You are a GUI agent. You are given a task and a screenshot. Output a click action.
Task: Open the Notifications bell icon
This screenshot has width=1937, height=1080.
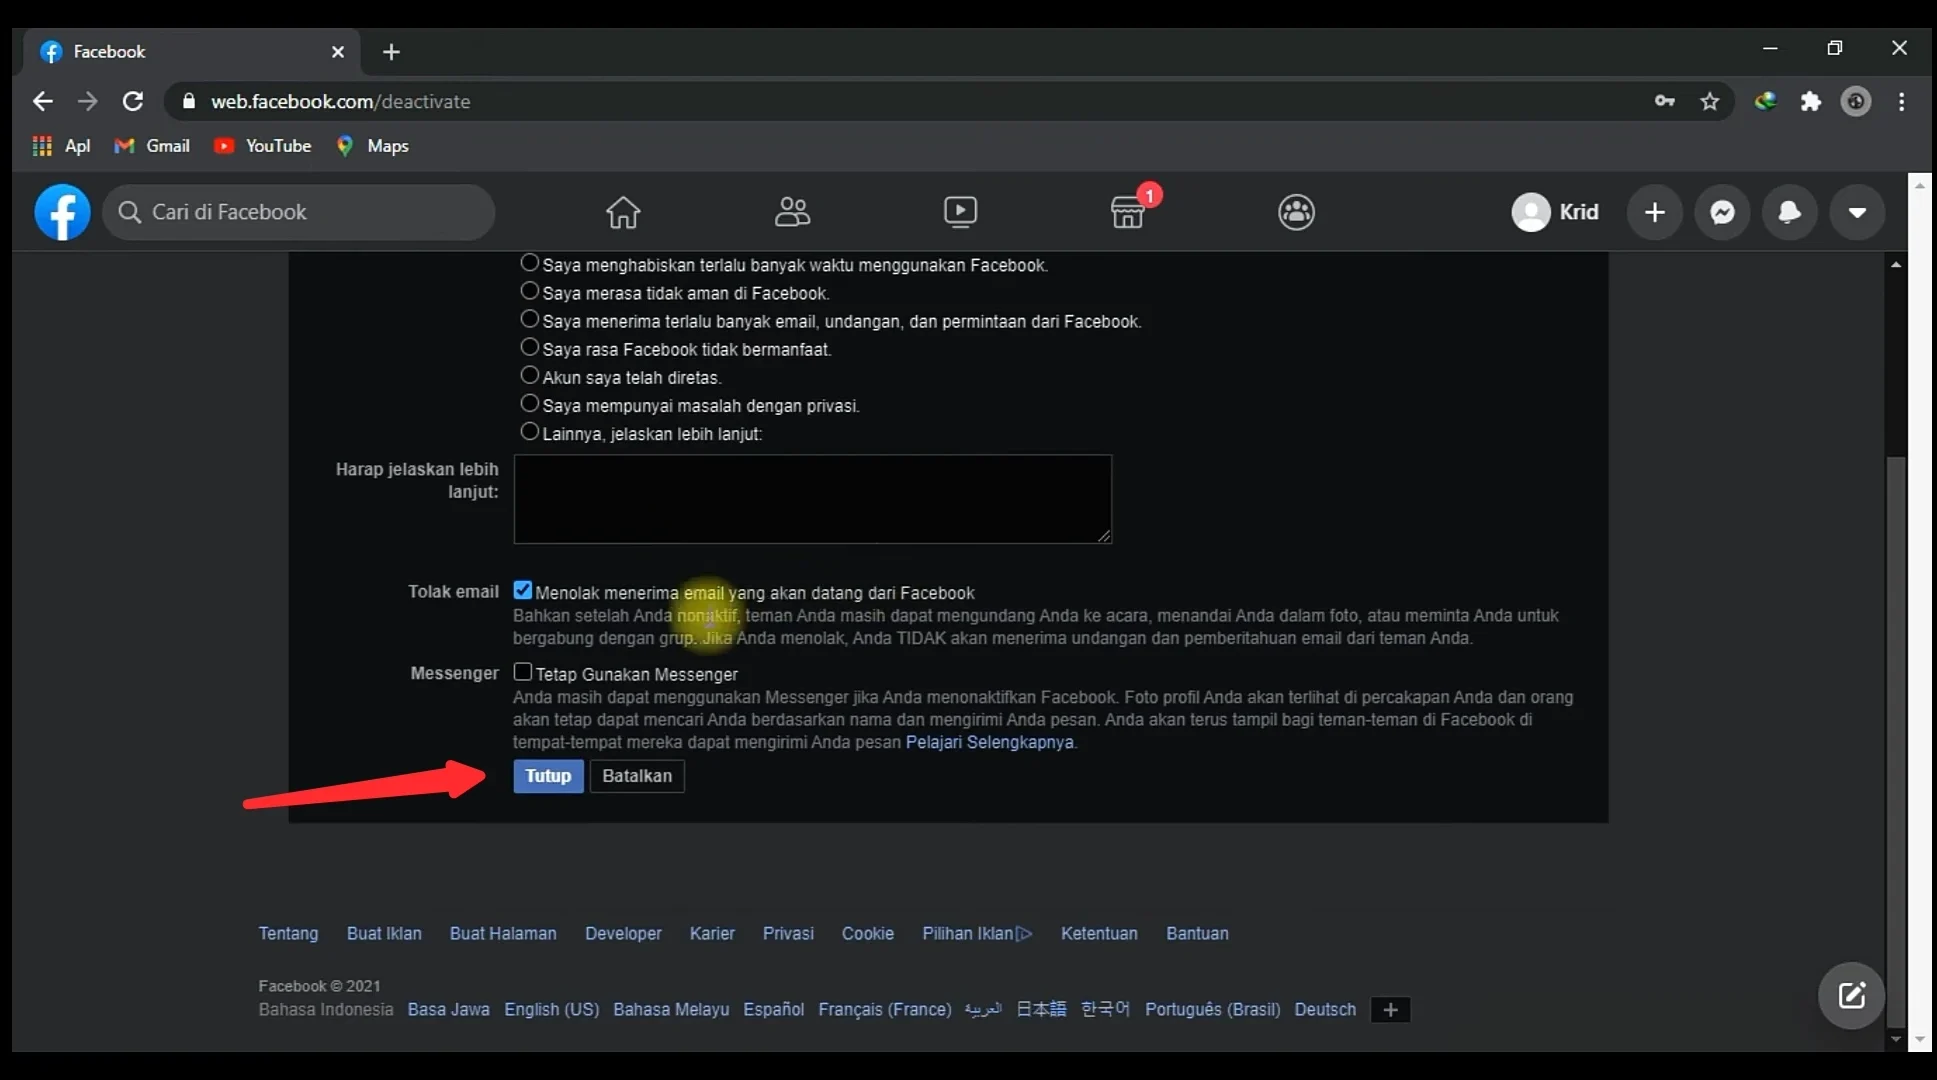click(1789, 212)
